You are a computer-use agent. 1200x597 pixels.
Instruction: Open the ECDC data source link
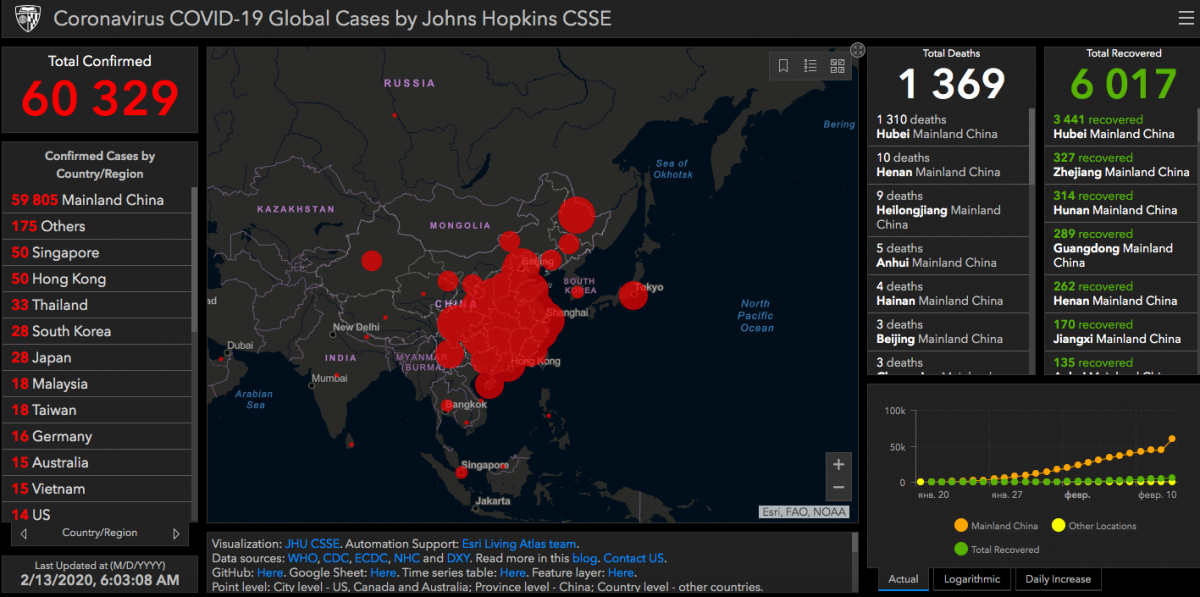point(371,558)
